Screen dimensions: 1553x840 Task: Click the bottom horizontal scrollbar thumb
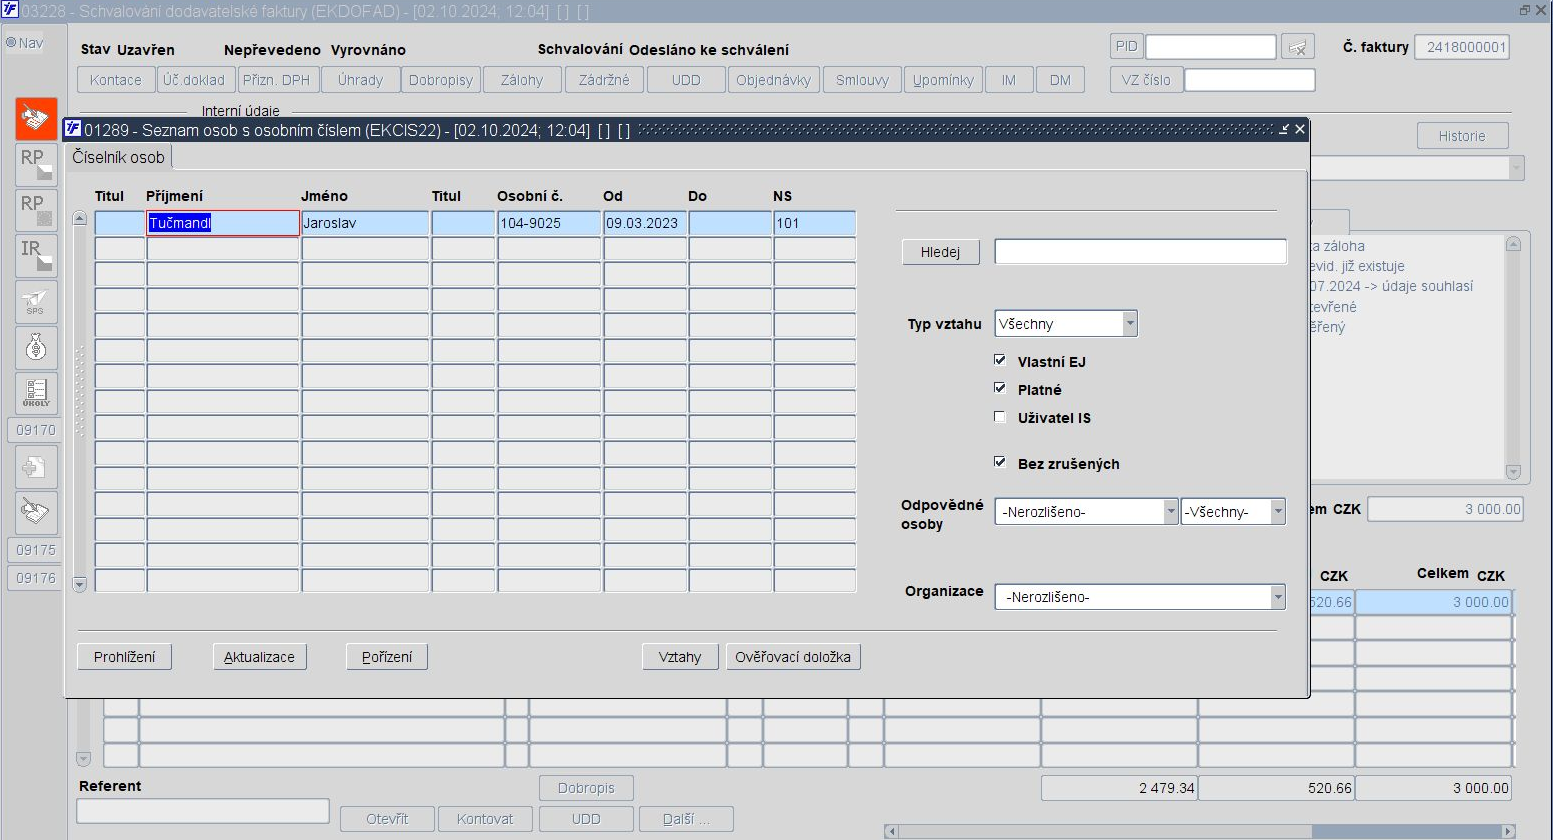[x=1407, y=831]
